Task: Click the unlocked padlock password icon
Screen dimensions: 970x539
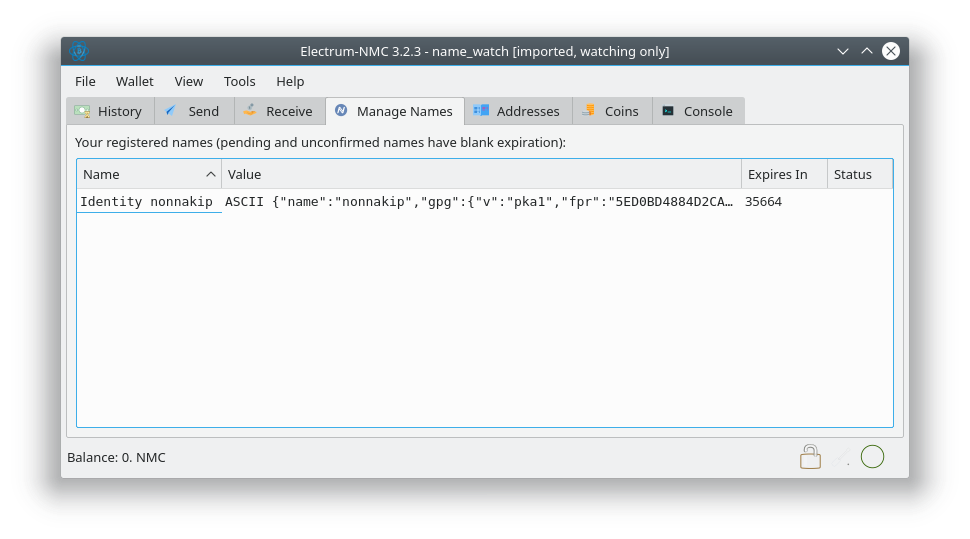Action: 810,457
